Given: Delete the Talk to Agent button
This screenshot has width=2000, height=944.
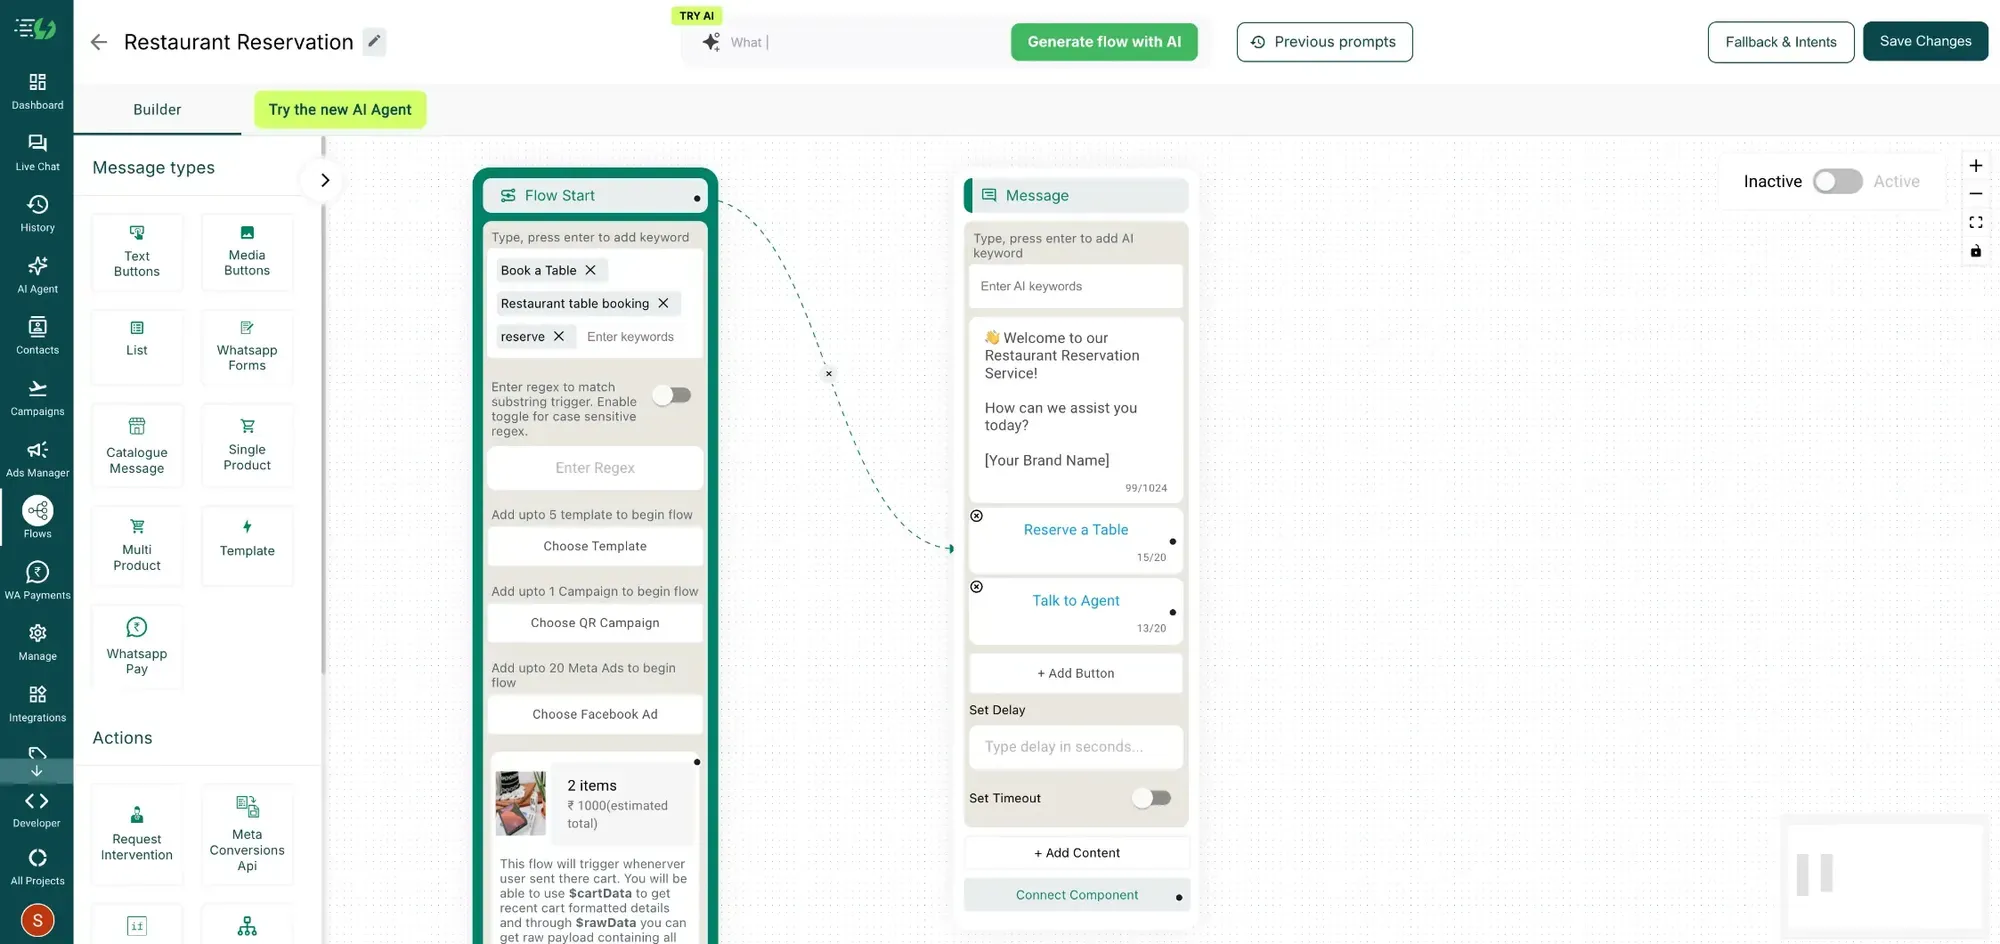Looking at the screenshot, I should pos(977,587).
